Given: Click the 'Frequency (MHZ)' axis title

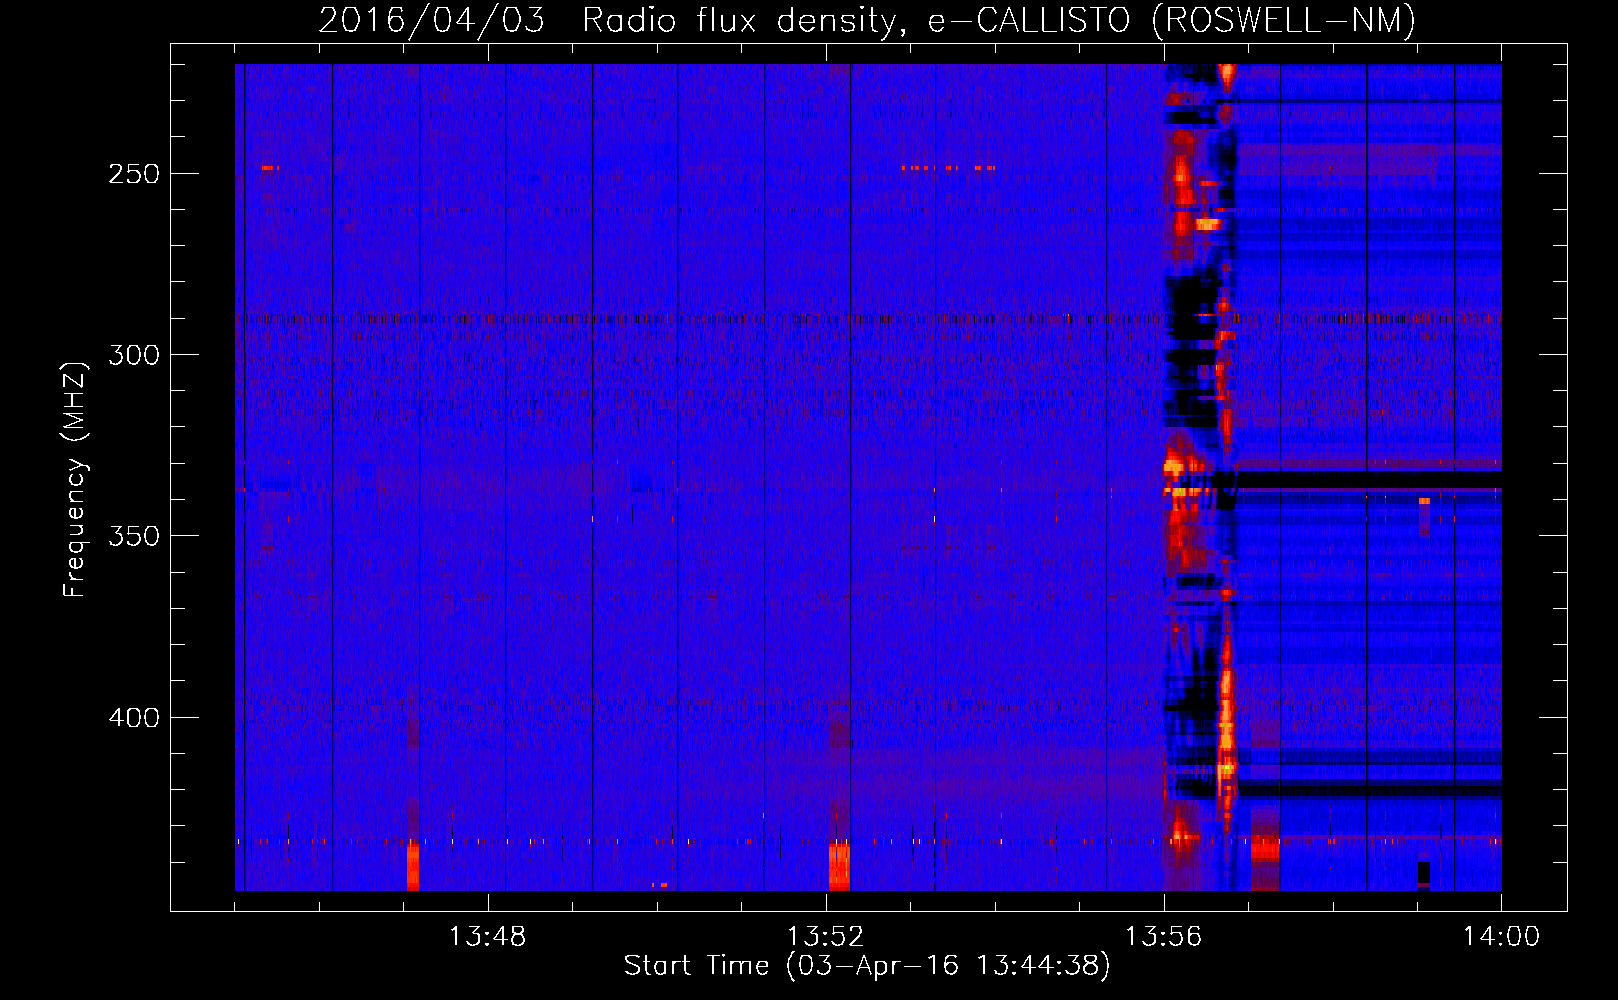Looking at the screenshot, I should [75, 479].
